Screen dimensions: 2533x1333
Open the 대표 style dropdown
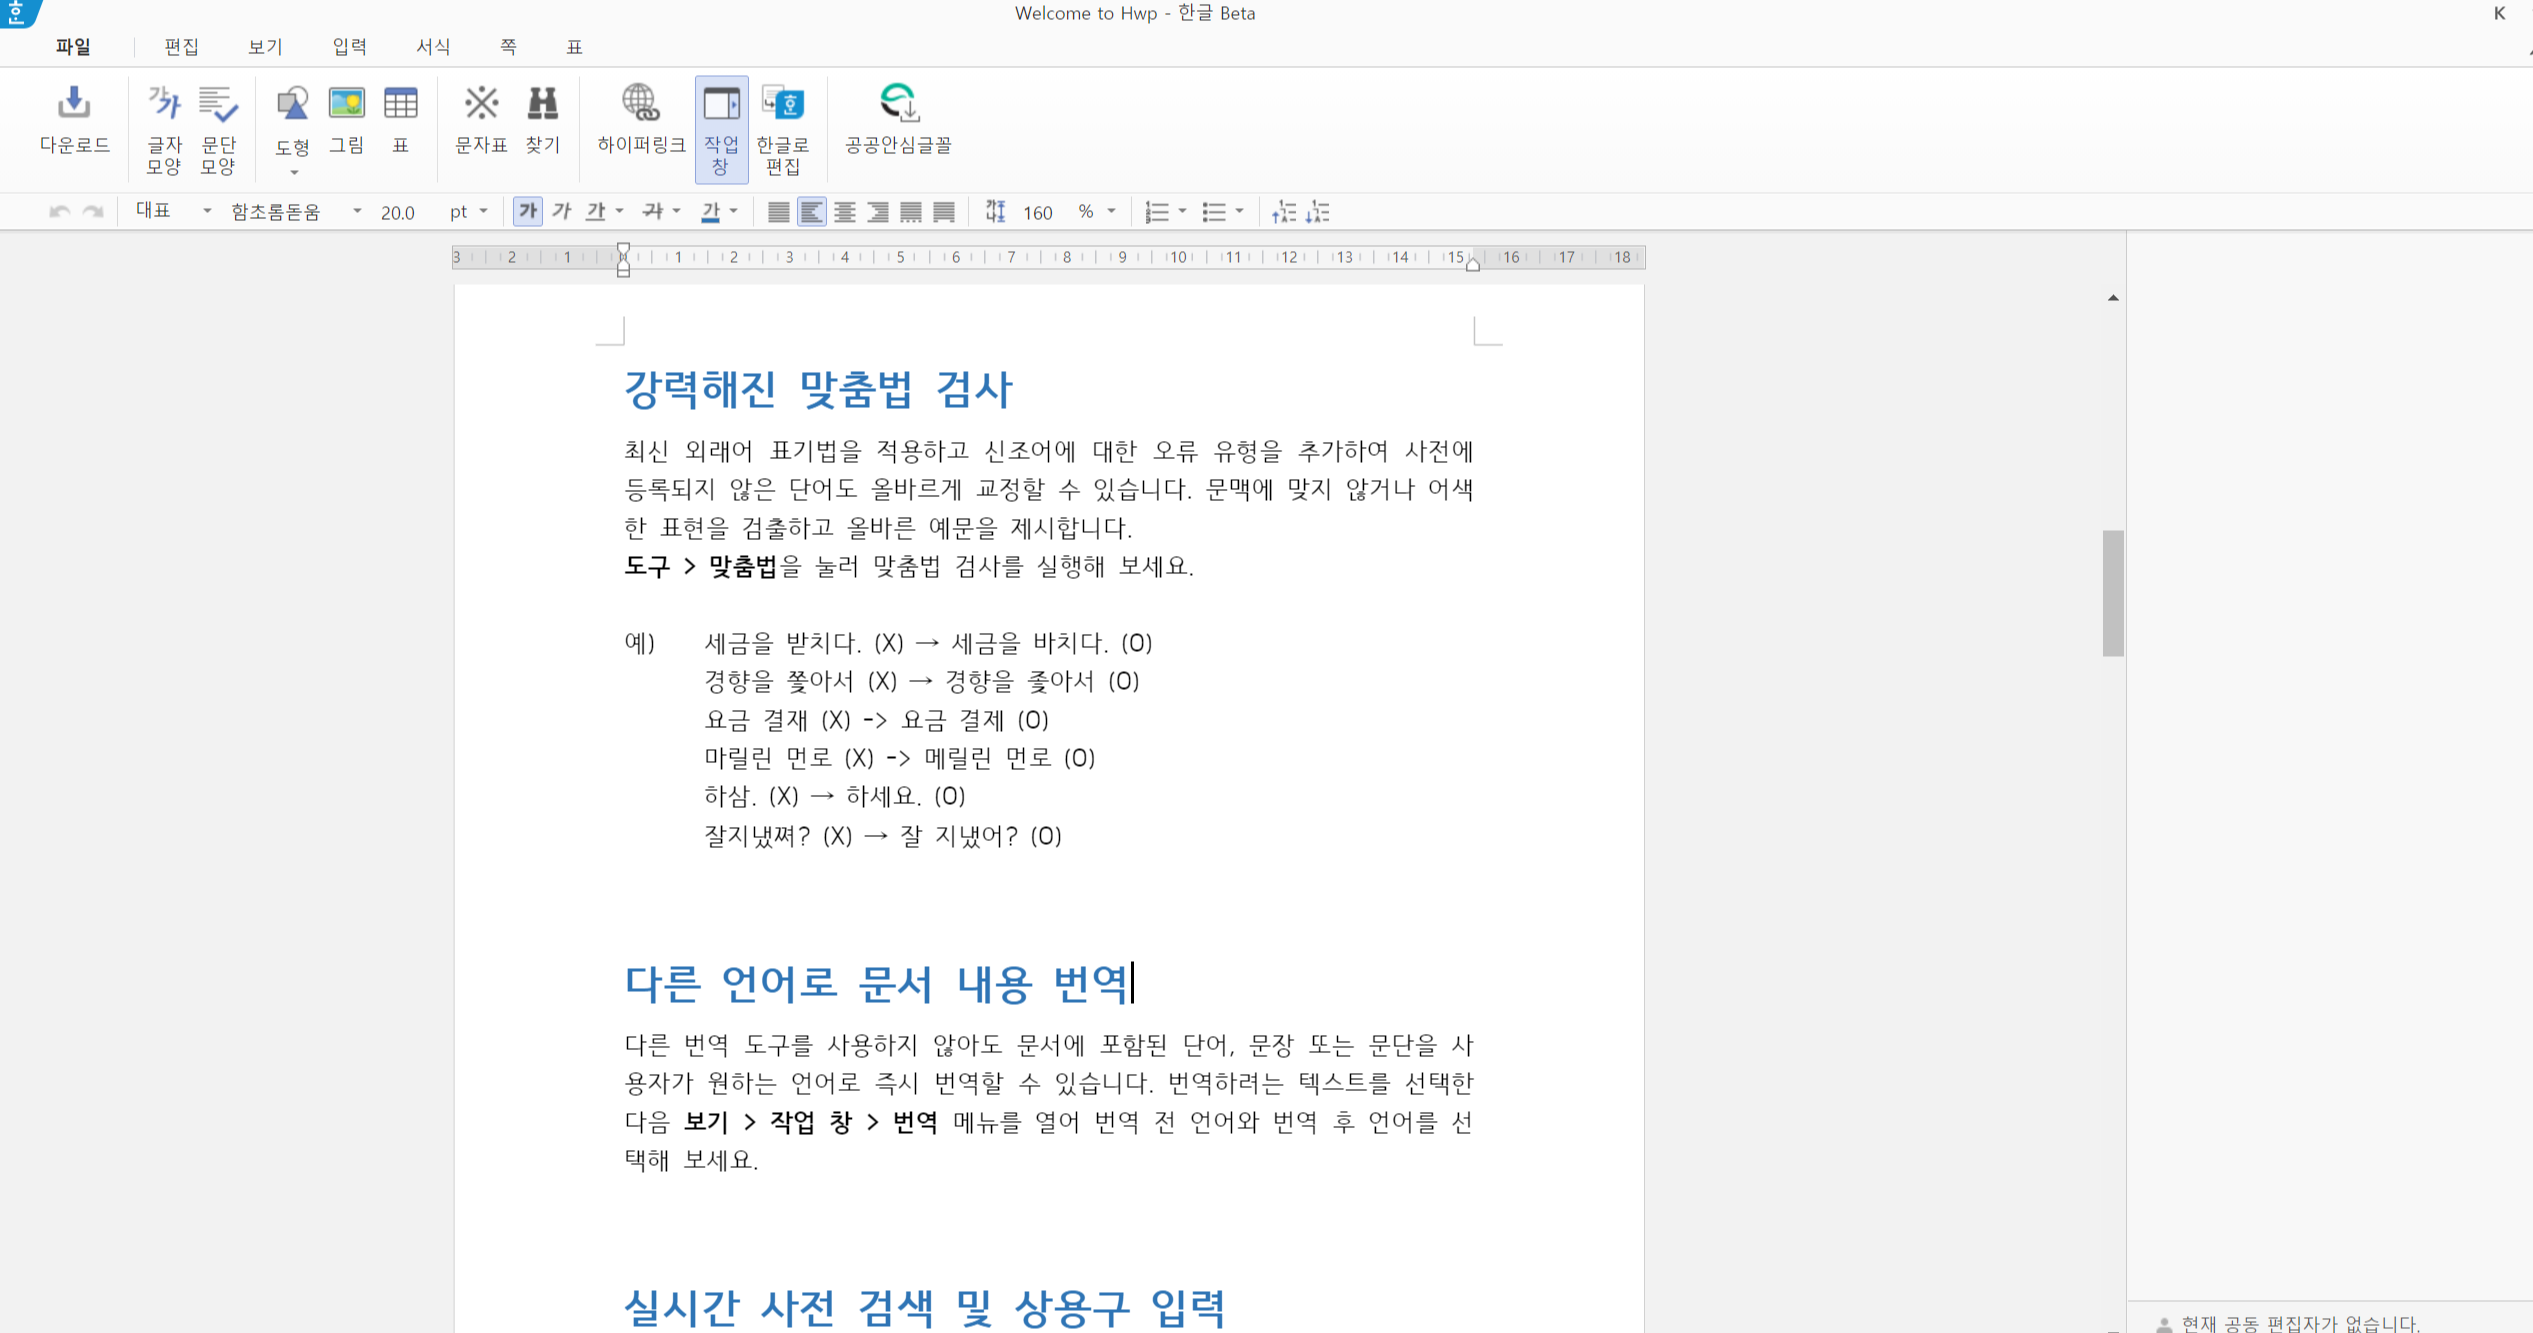pyautogui.click(x=207, y=211)
